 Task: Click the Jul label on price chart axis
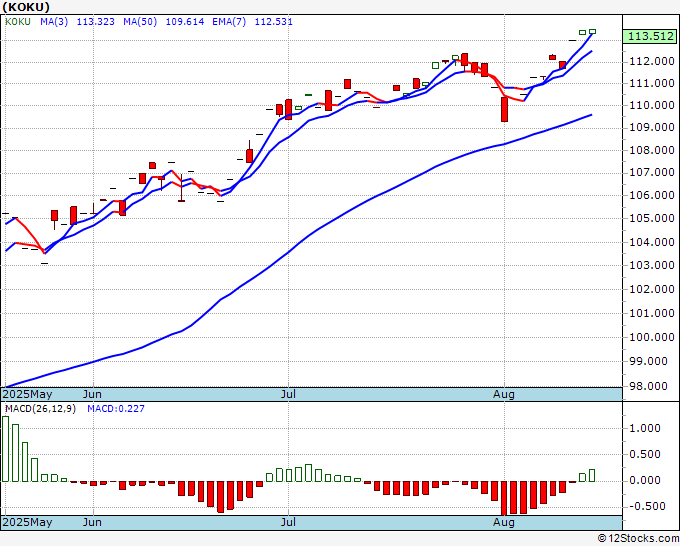pos(288,394)
